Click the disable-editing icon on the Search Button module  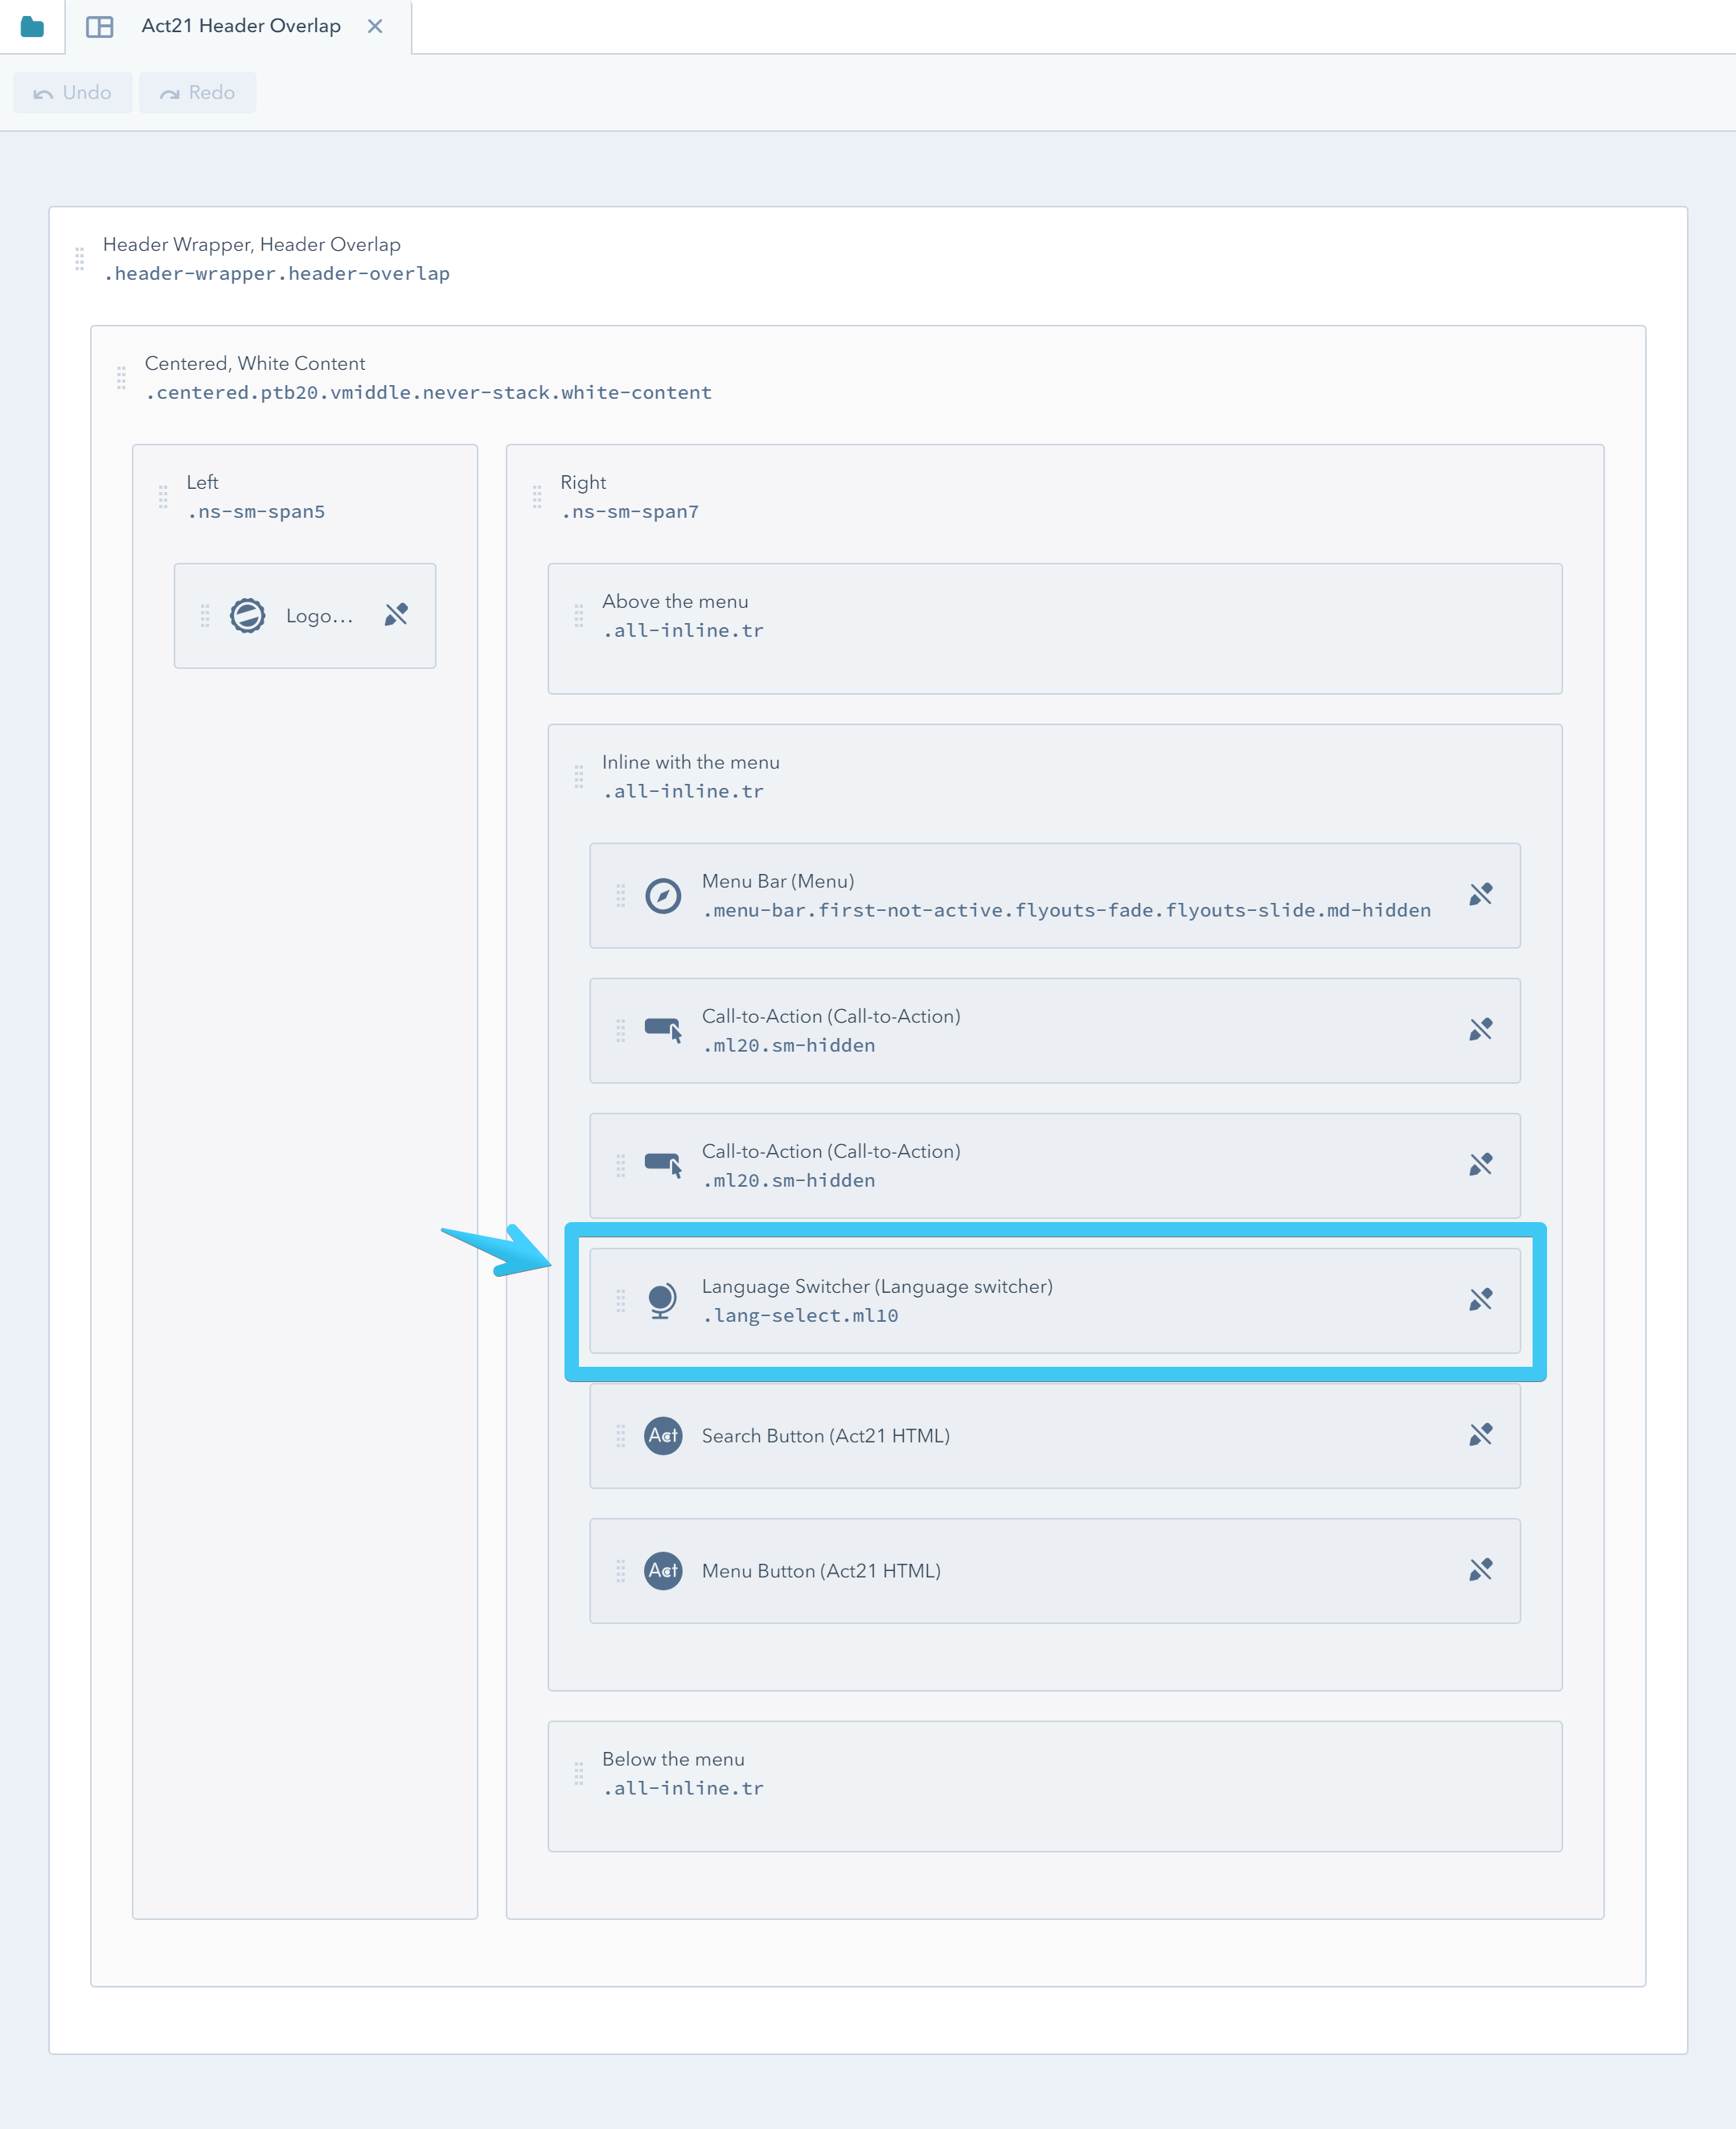tap(1481, 1436)
